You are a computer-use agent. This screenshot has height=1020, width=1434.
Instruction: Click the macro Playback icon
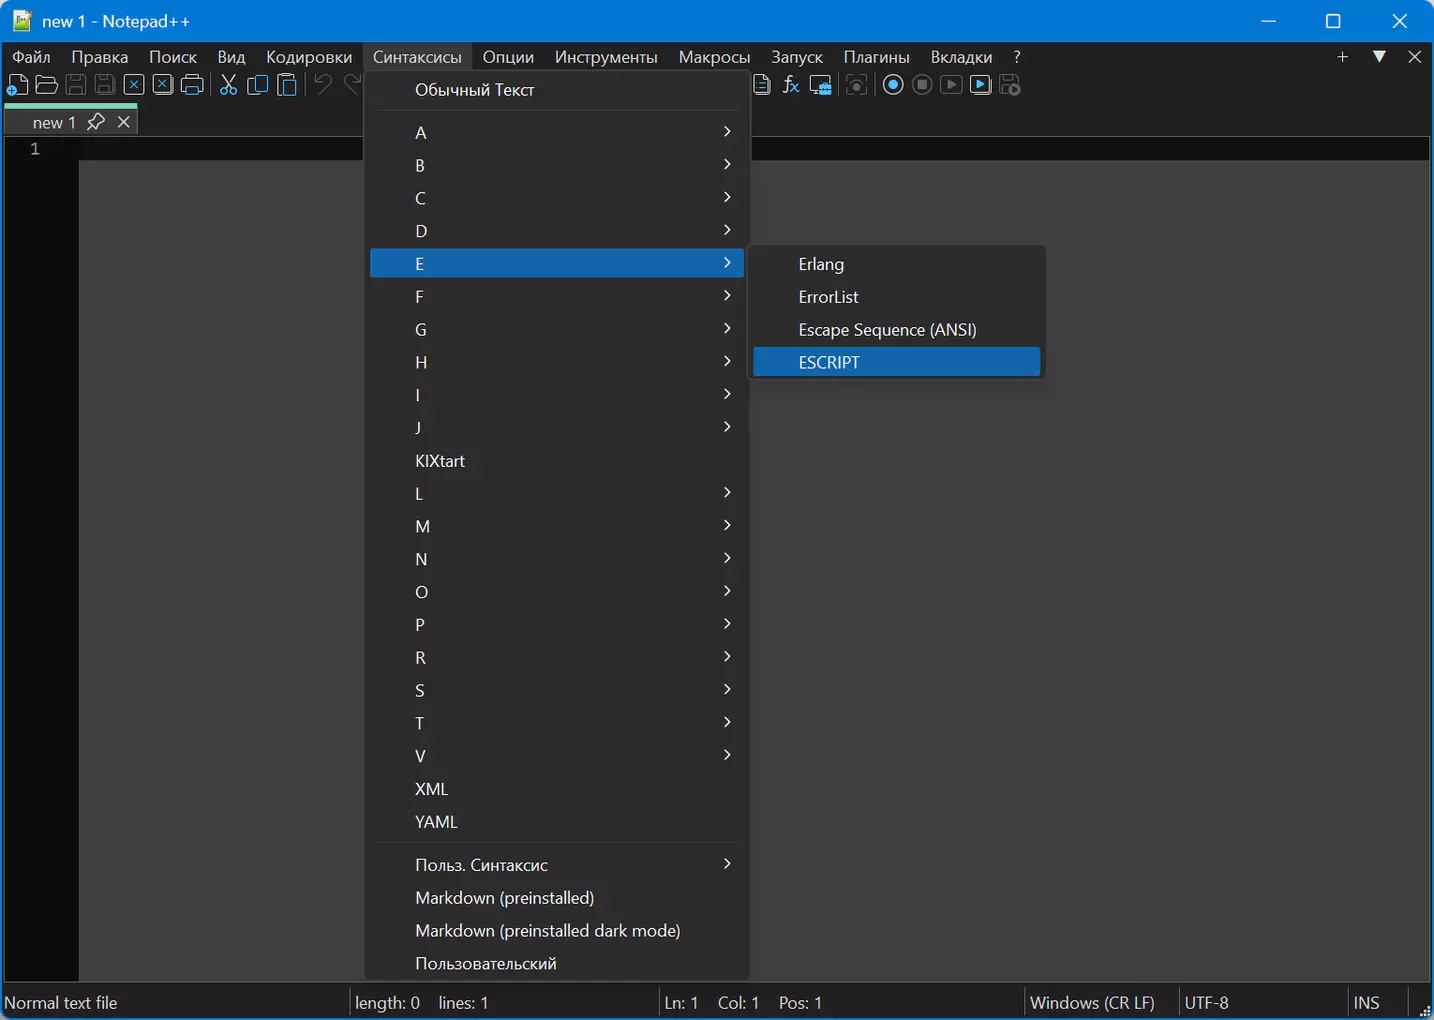click(952, 85)
